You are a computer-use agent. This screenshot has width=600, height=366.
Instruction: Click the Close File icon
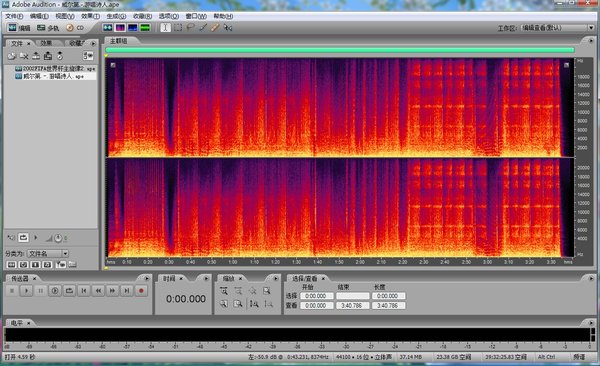tap(24, 56)
